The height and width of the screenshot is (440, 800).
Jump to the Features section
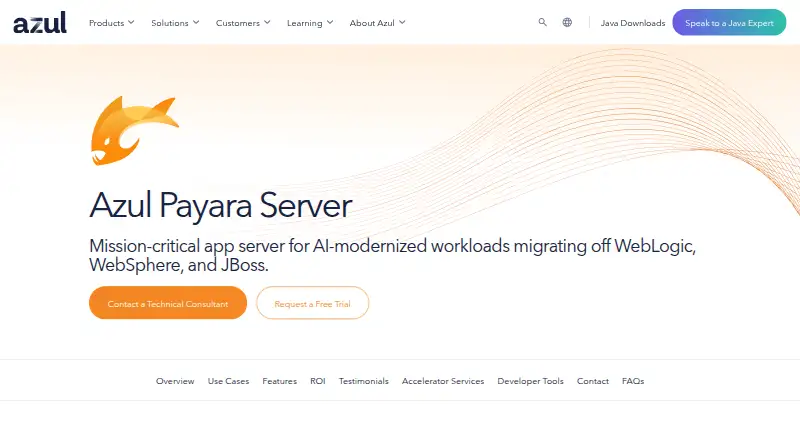point(280,381)
